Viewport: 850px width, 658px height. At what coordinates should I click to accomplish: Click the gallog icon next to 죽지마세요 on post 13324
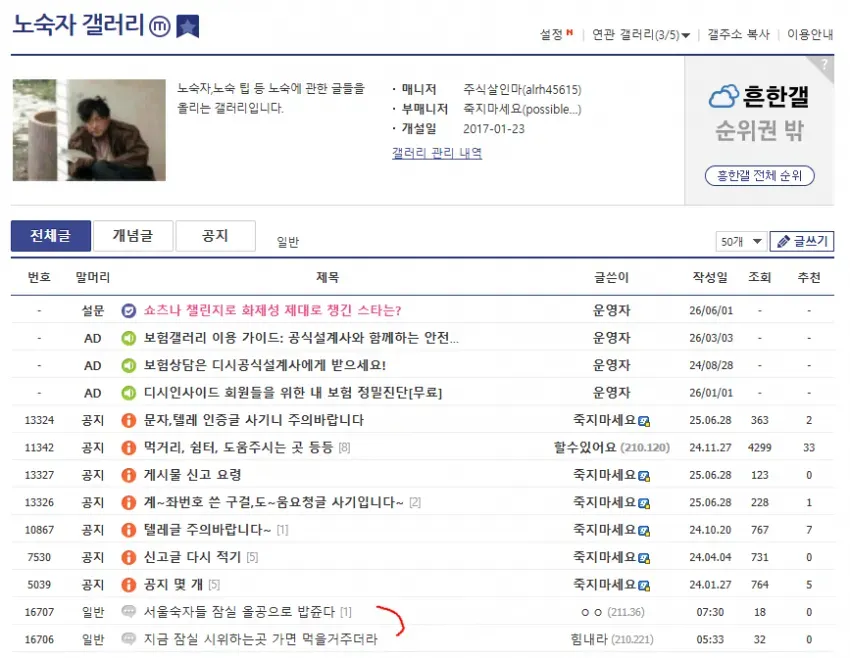pos(644,421)
